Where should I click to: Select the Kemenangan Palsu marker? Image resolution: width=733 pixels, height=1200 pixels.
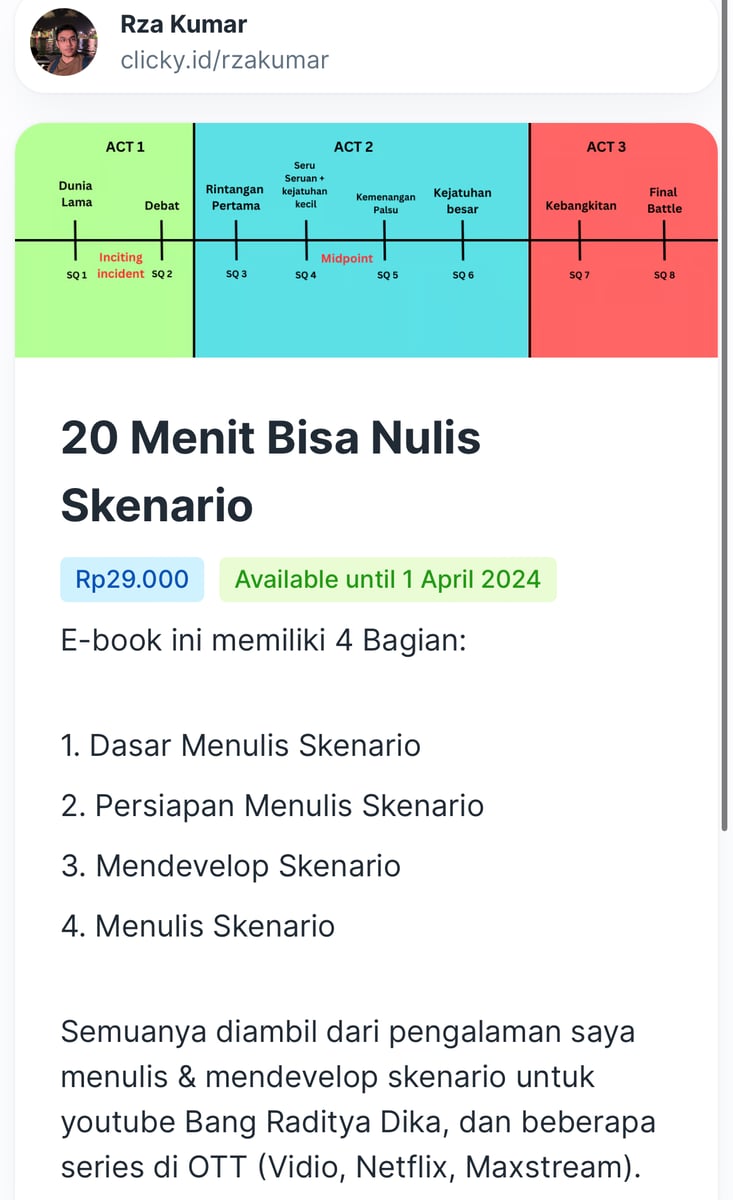point(388,201)
